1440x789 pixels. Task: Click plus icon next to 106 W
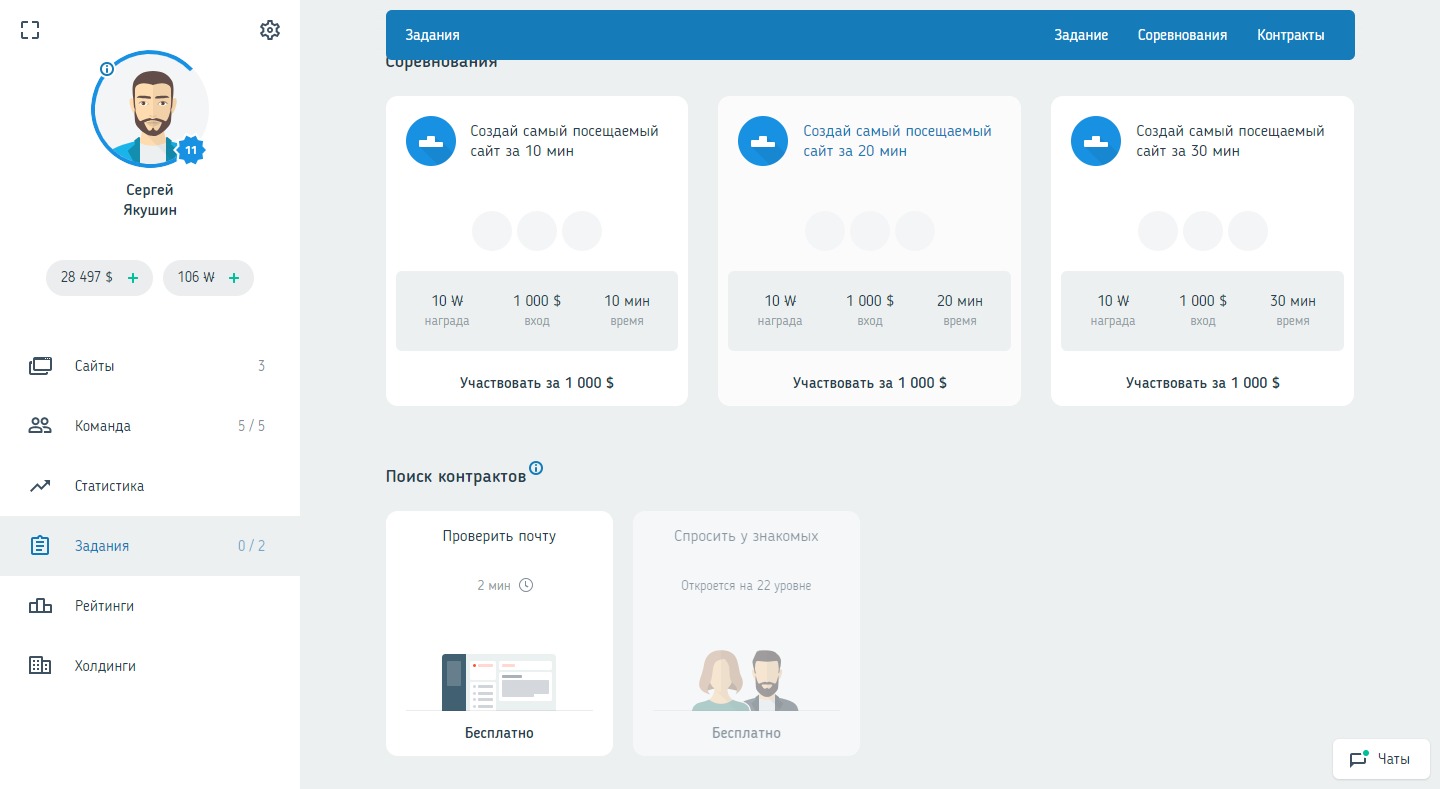click(x=234, y=278)
